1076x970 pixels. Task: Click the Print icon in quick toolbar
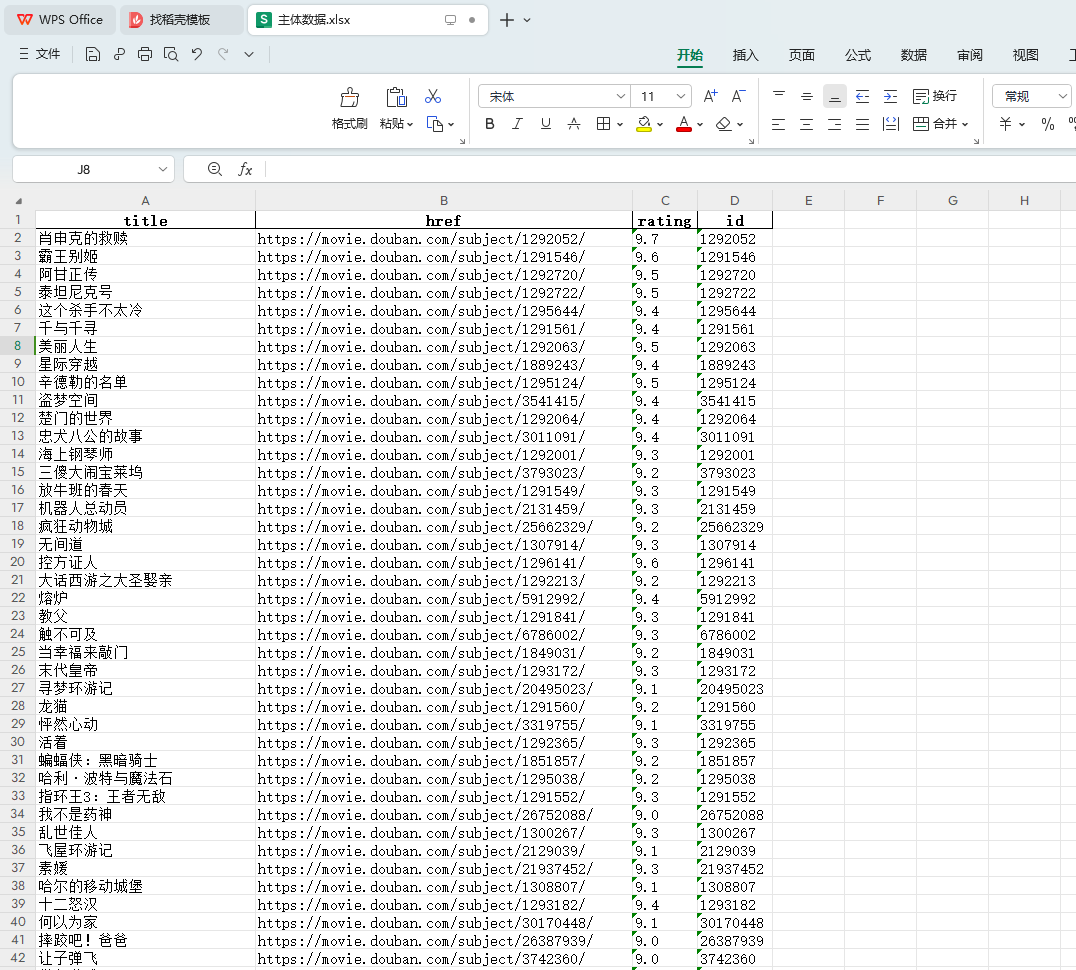click(x=145, y=54)
